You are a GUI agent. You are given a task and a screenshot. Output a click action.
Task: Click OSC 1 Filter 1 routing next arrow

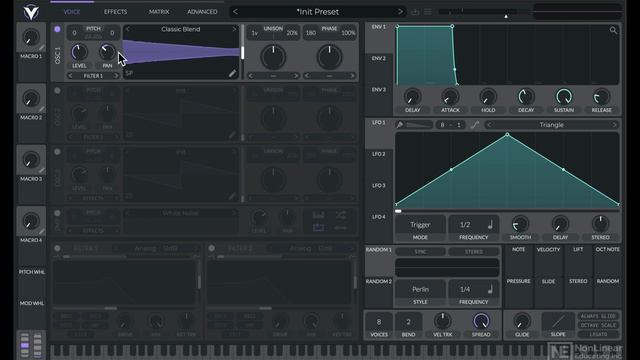[x=116, y=76]
